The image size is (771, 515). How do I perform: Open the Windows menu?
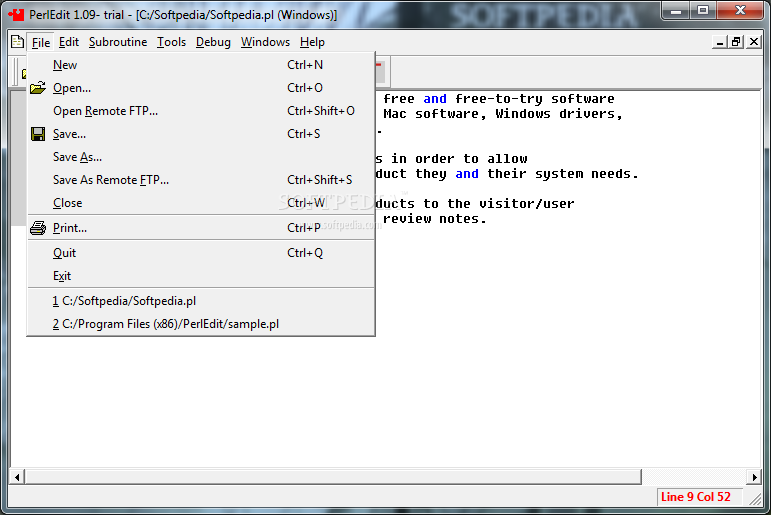coord(265,42)
